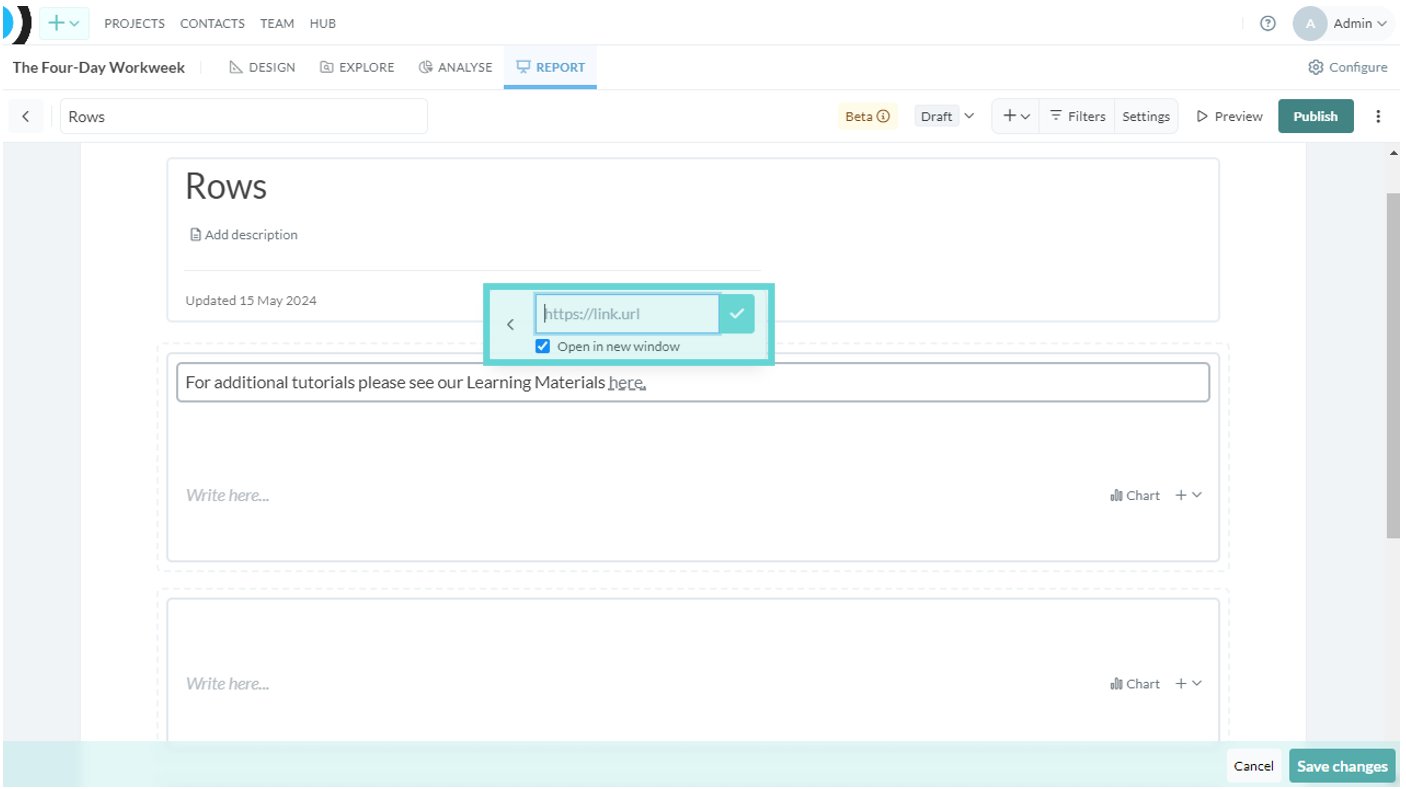Focus the link URL input field
Screen dimensions: 1406x789
click(627, 314)
